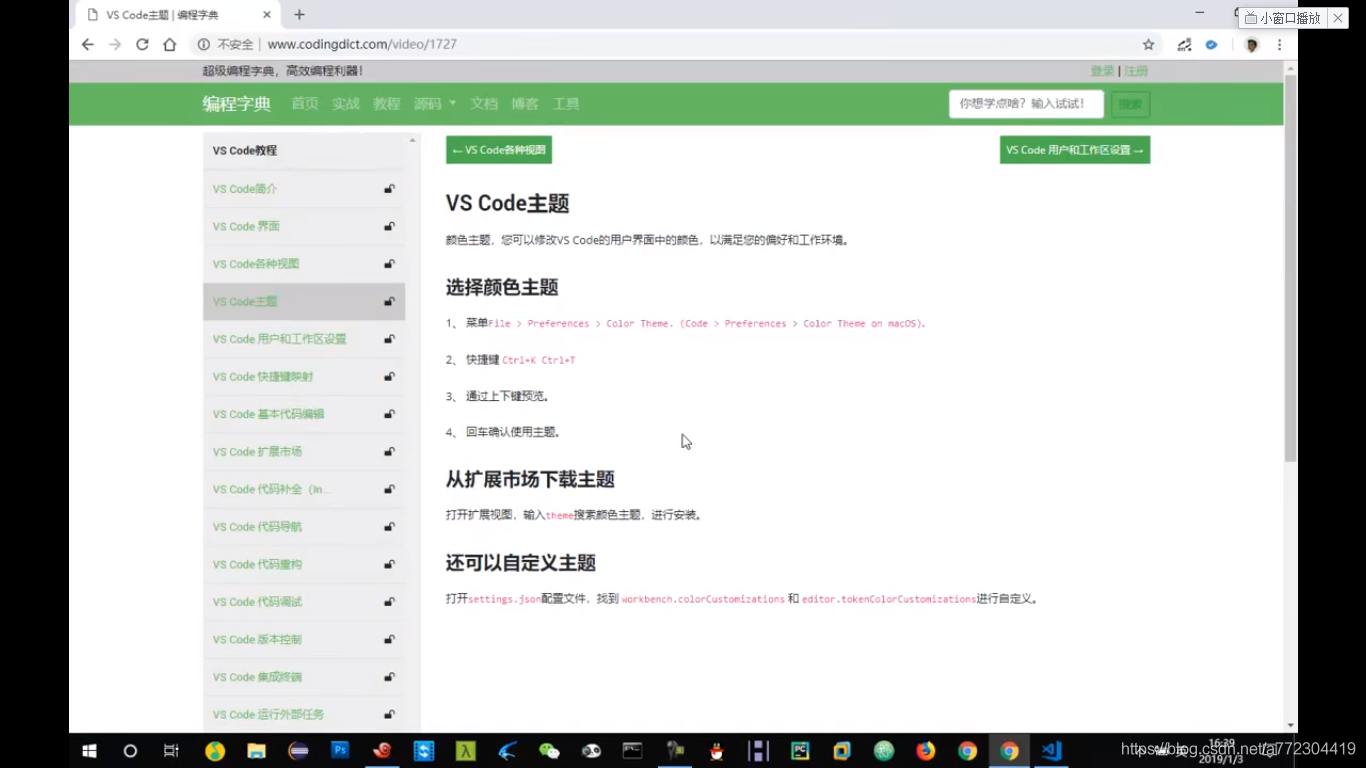This screenshot has height=768, width=1366.
Task: Open the Windows Start menu
Action: pos(88,751)
